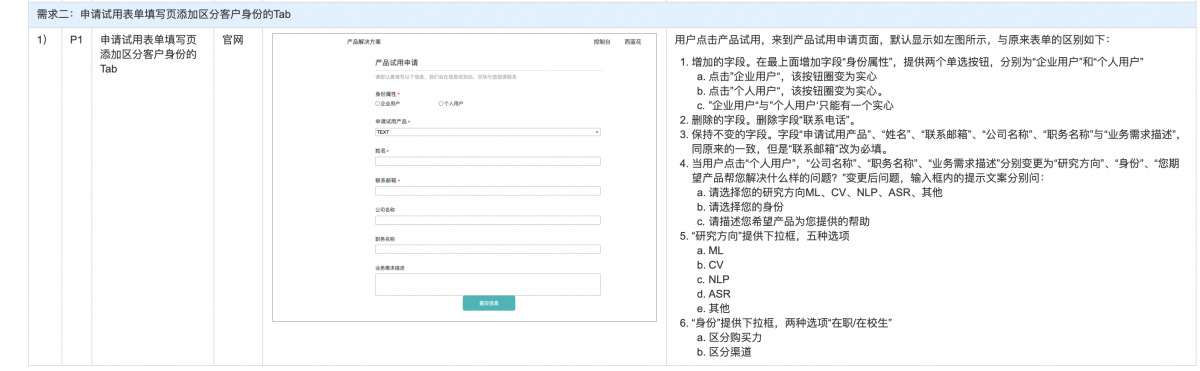1200x371 pixels.
Task: Open the 申请试用产品 dropdown showing TEXT
Action: [487, 131]
